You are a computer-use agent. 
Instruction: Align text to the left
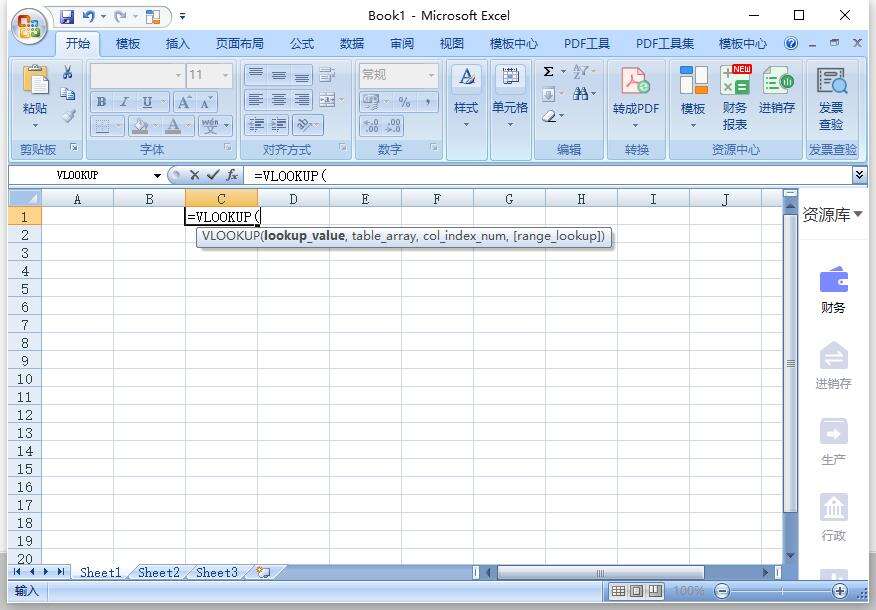256,100
